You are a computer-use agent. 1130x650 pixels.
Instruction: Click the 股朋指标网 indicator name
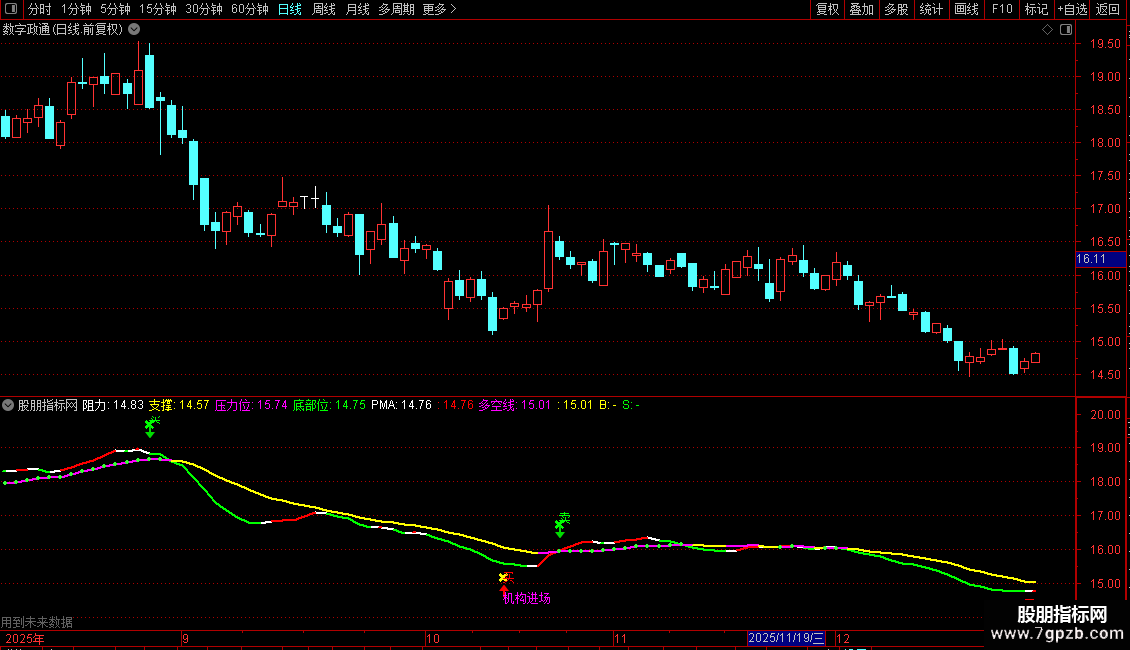point(48,405)
